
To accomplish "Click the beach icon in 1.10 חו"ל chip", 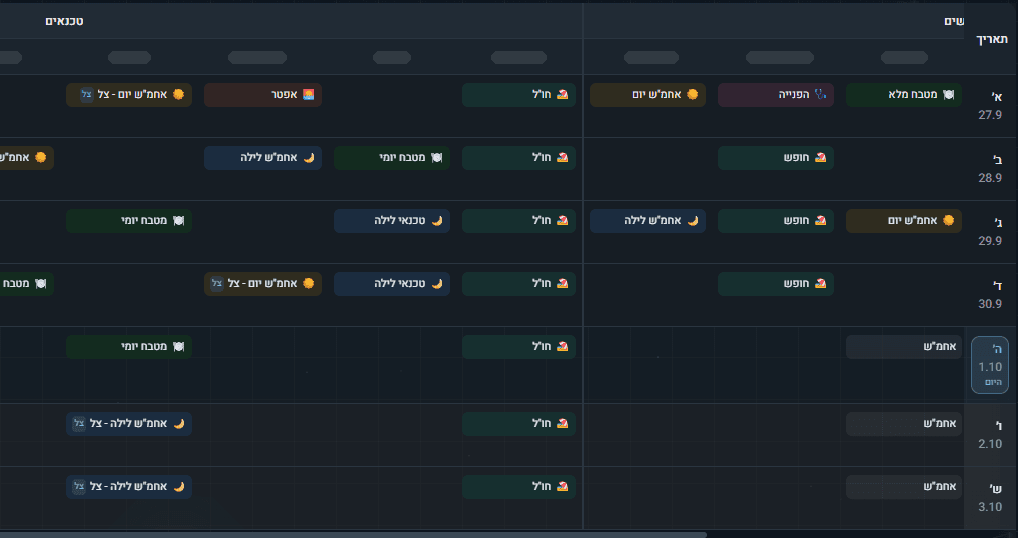I will click(x=563, y=347).
